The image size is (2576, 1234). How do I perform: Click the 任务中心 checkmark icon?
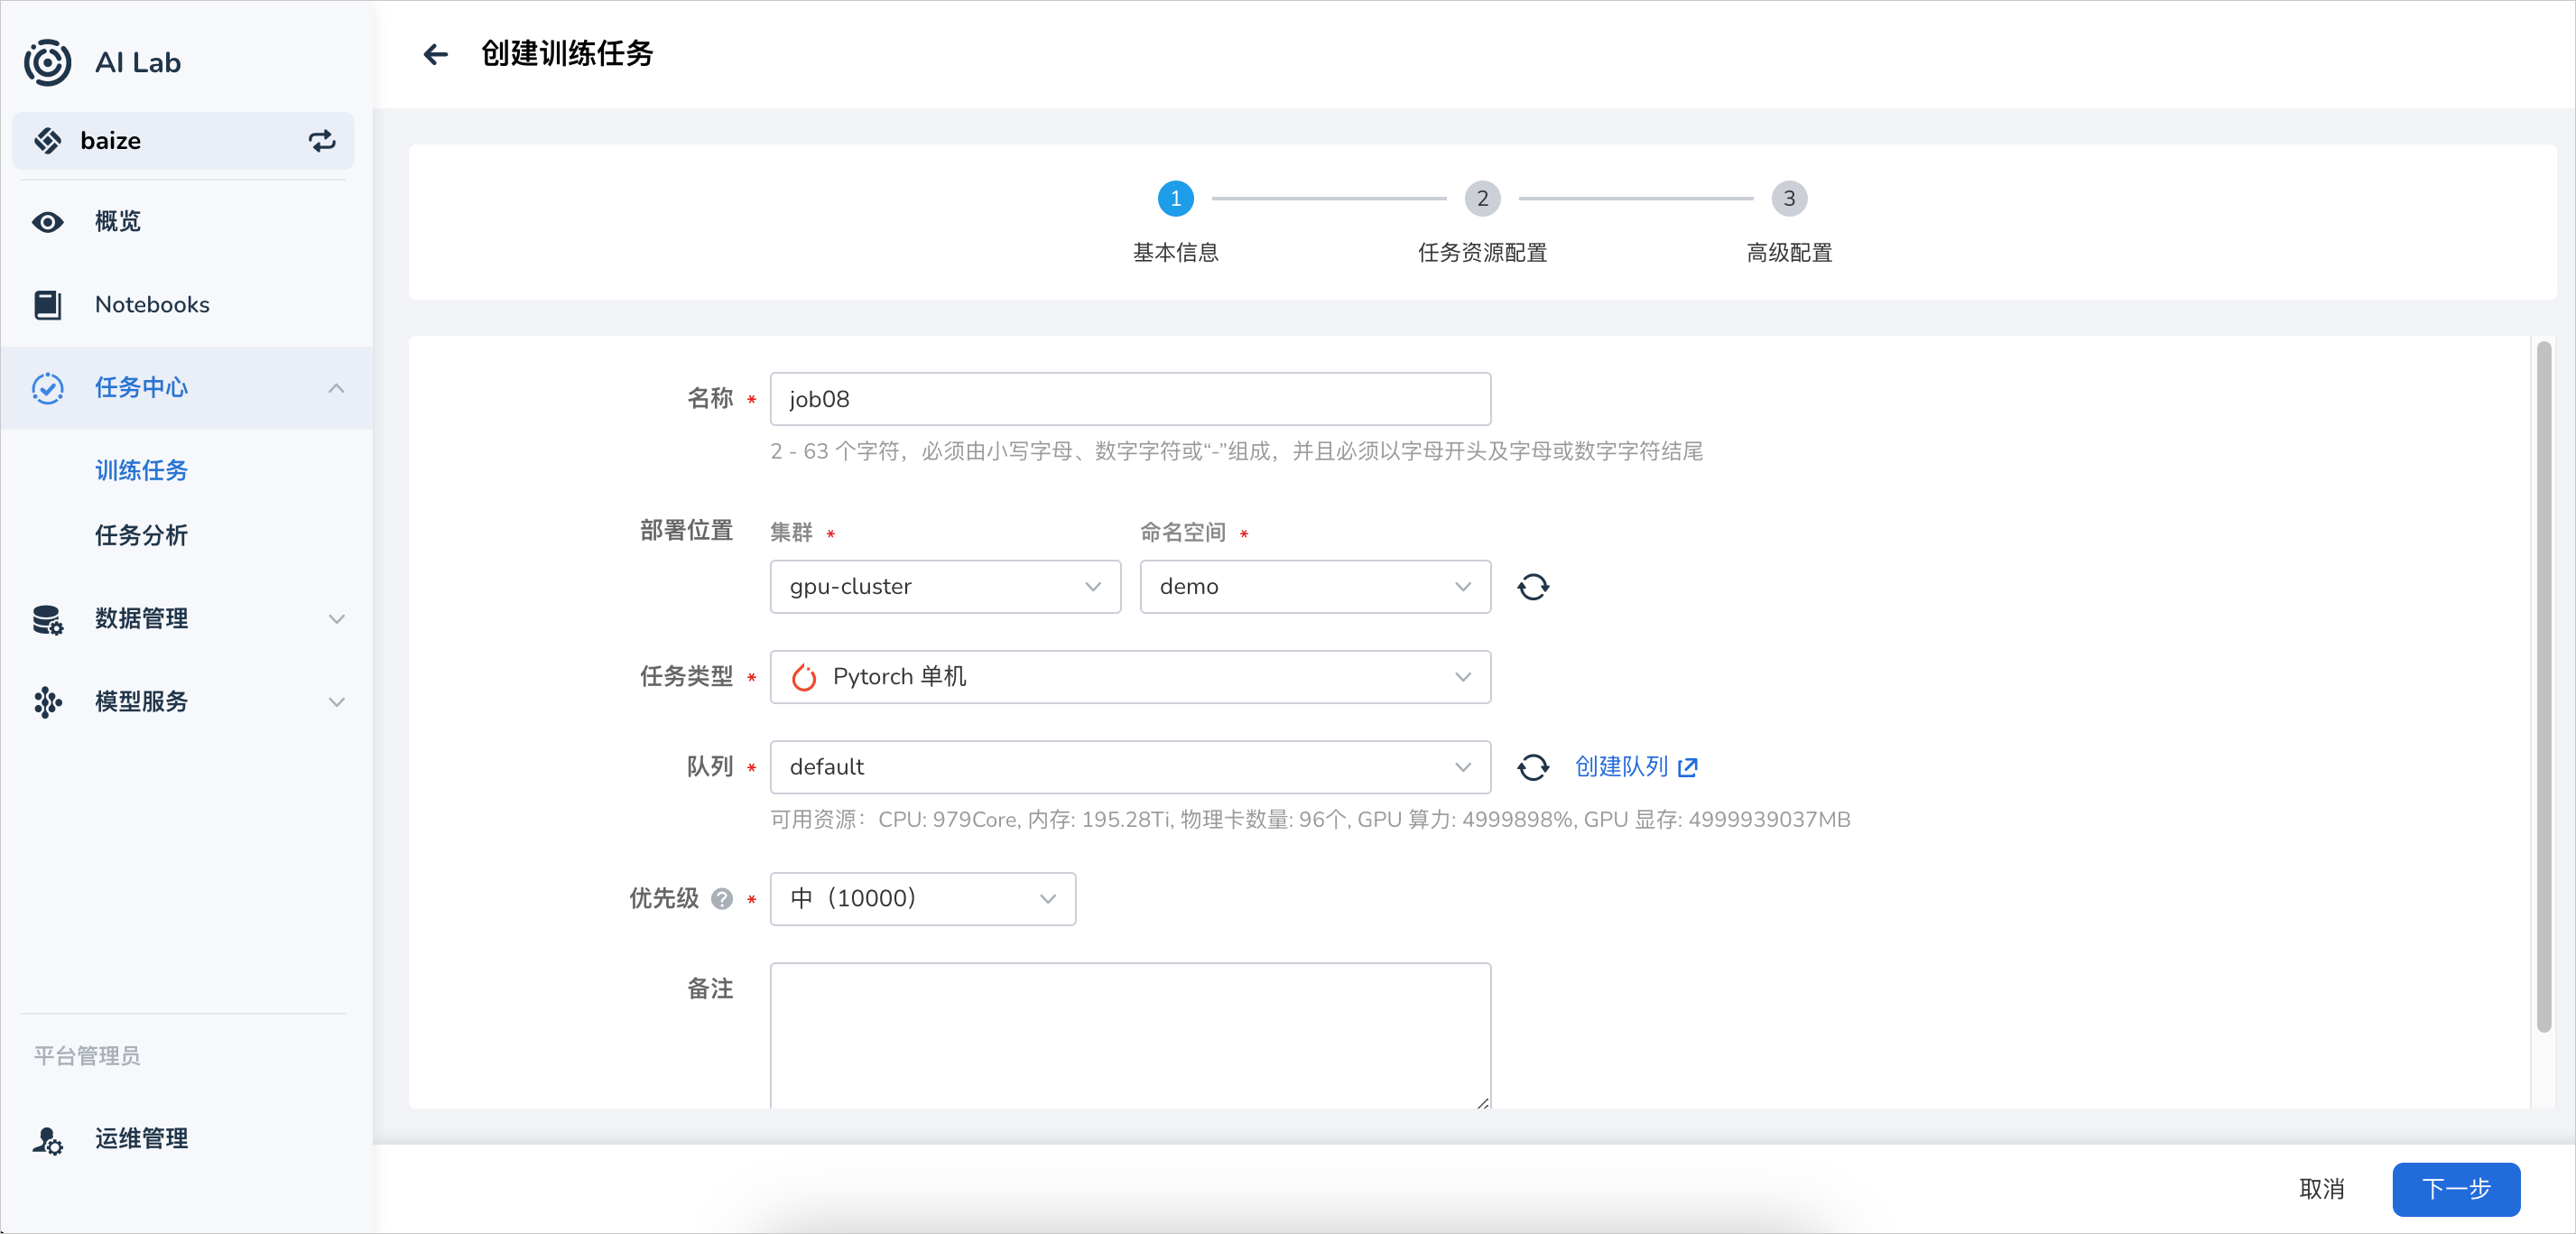pyautogui.click(x=47, y=388)
